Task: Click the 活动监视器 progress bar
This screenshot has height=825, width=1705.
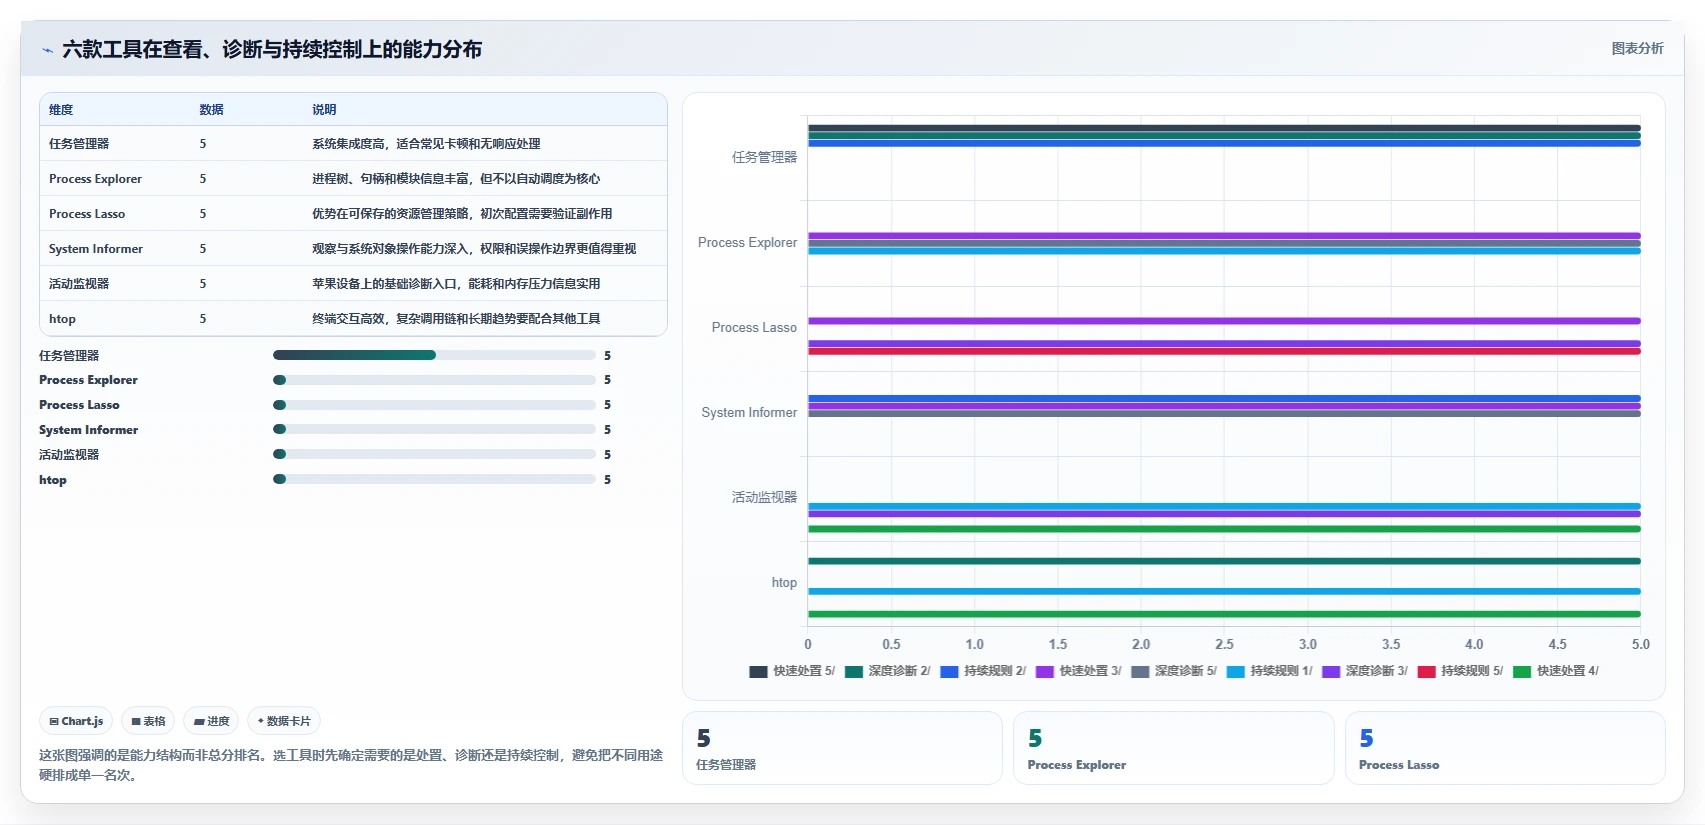Action: pos(434,454)
